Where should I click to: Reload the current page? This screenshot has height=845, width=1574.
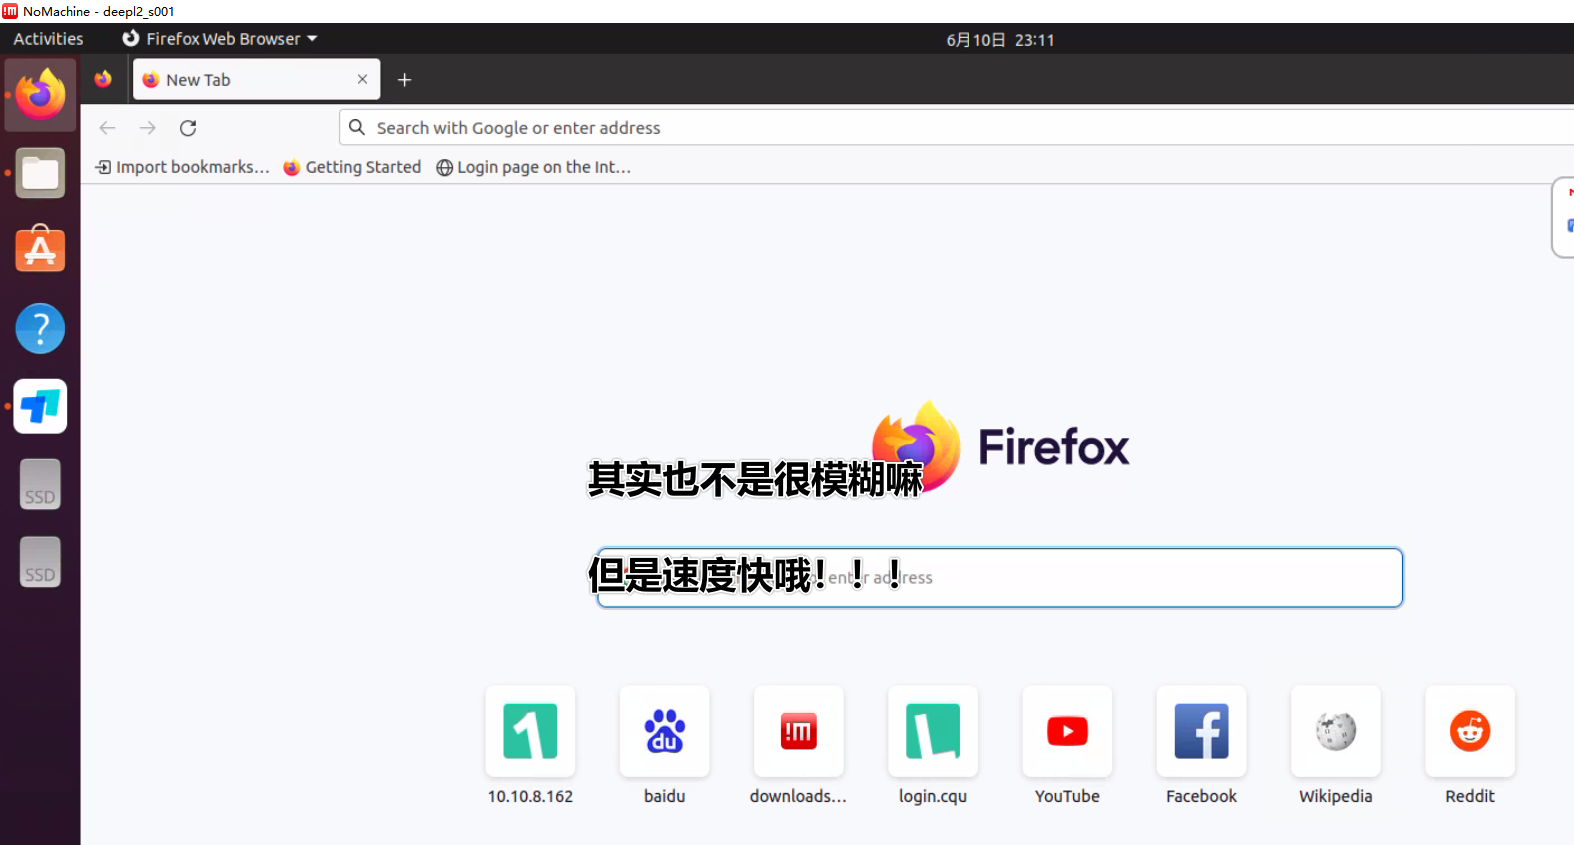pos(188,128)
